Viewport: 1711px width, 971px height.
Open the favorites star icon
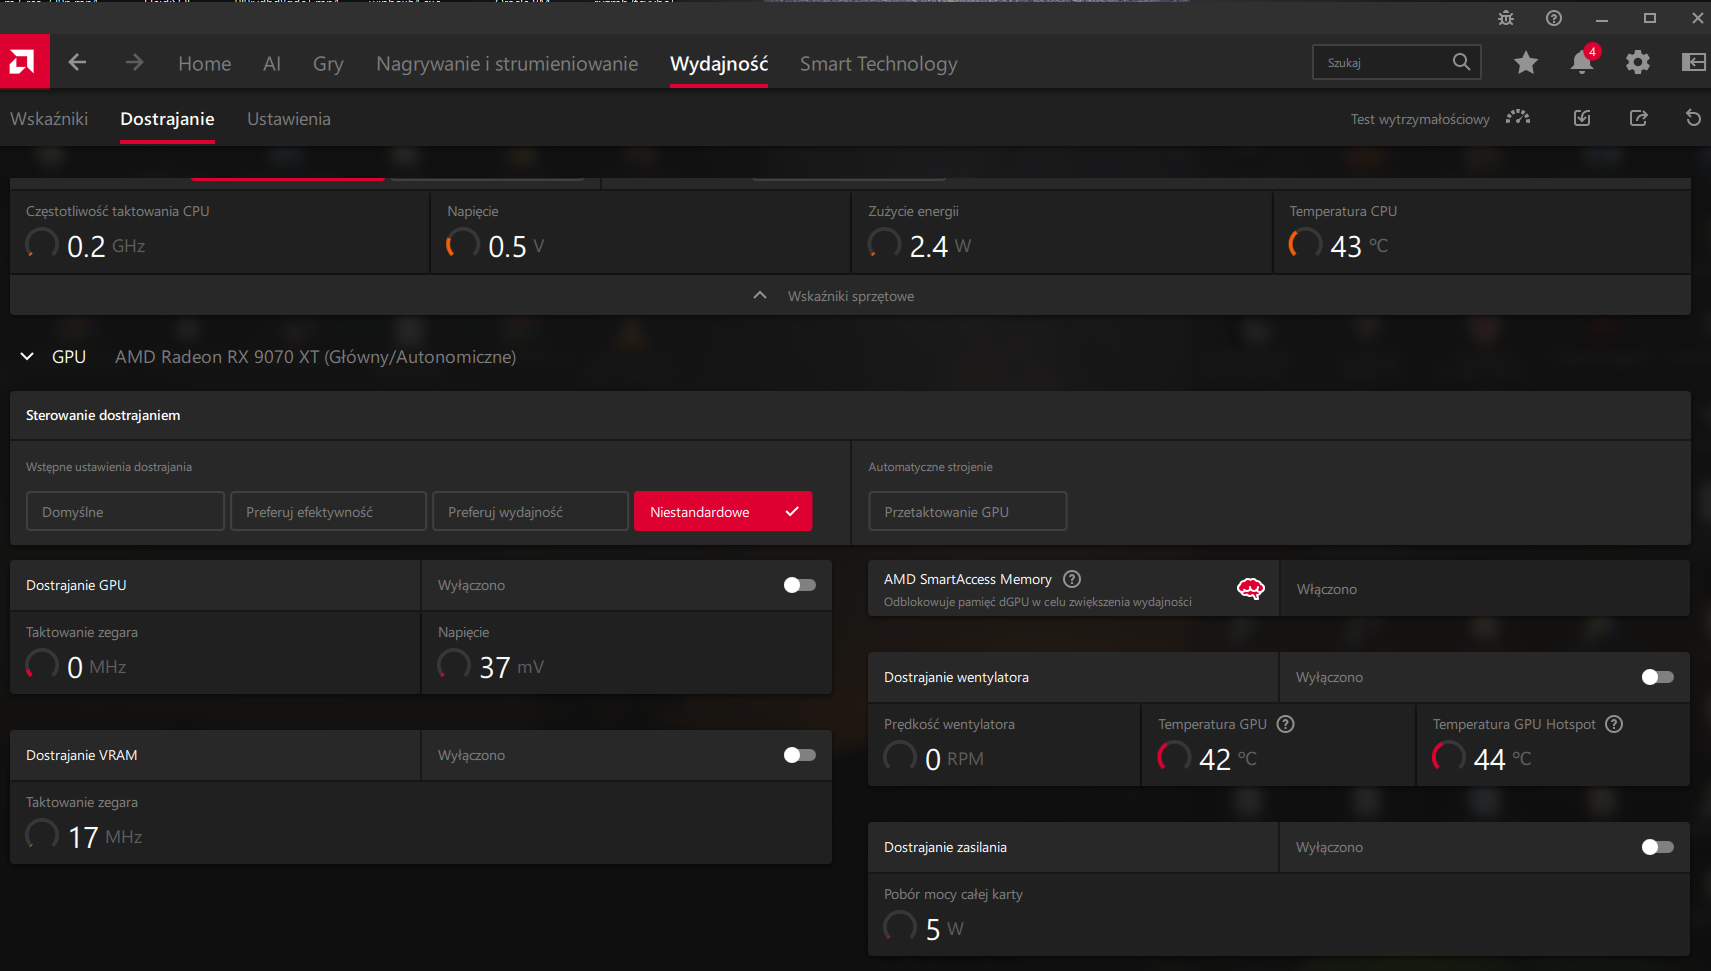click(1525, 63)
